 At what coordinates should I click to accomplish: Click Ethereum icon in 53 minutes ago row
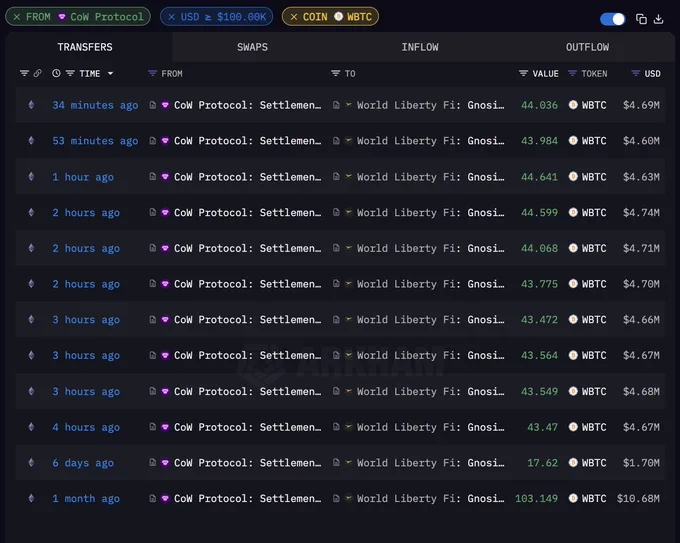pyautogui.click(x=31, y=141)
